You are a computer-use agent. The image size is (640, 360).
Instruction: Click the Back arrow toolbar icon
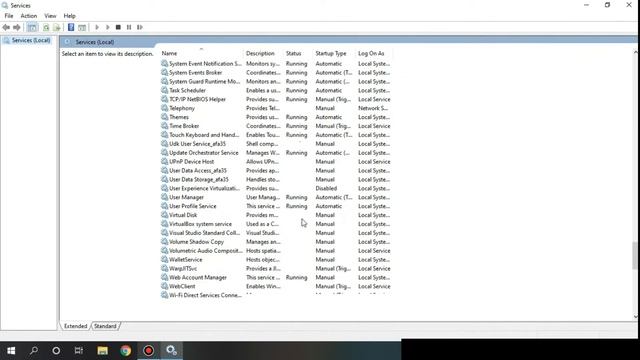coord(6,27)
